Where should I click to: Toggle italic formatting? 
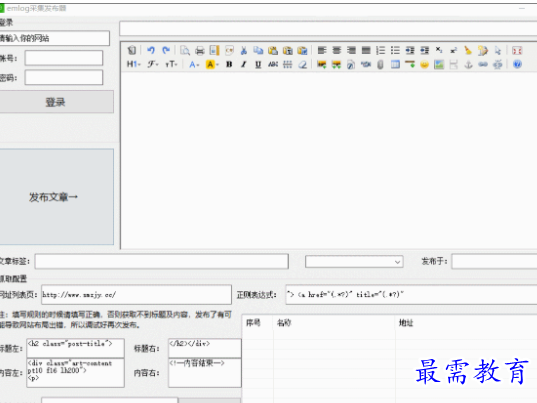tap(243, 64)
